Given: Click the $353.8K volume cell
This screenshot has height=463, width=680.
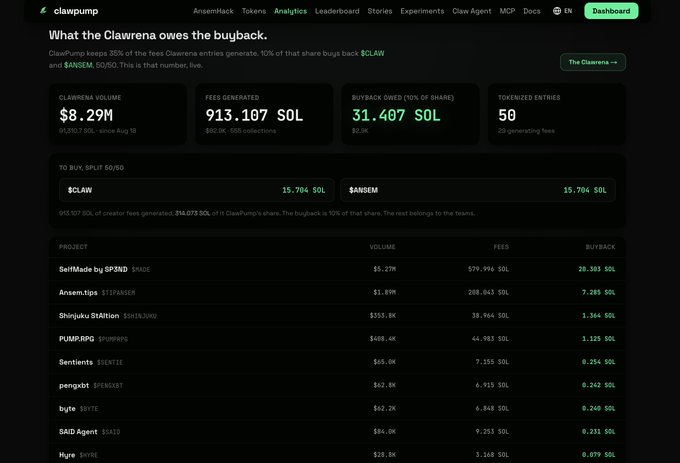Looking at the screenshot, I should (383, 316).
